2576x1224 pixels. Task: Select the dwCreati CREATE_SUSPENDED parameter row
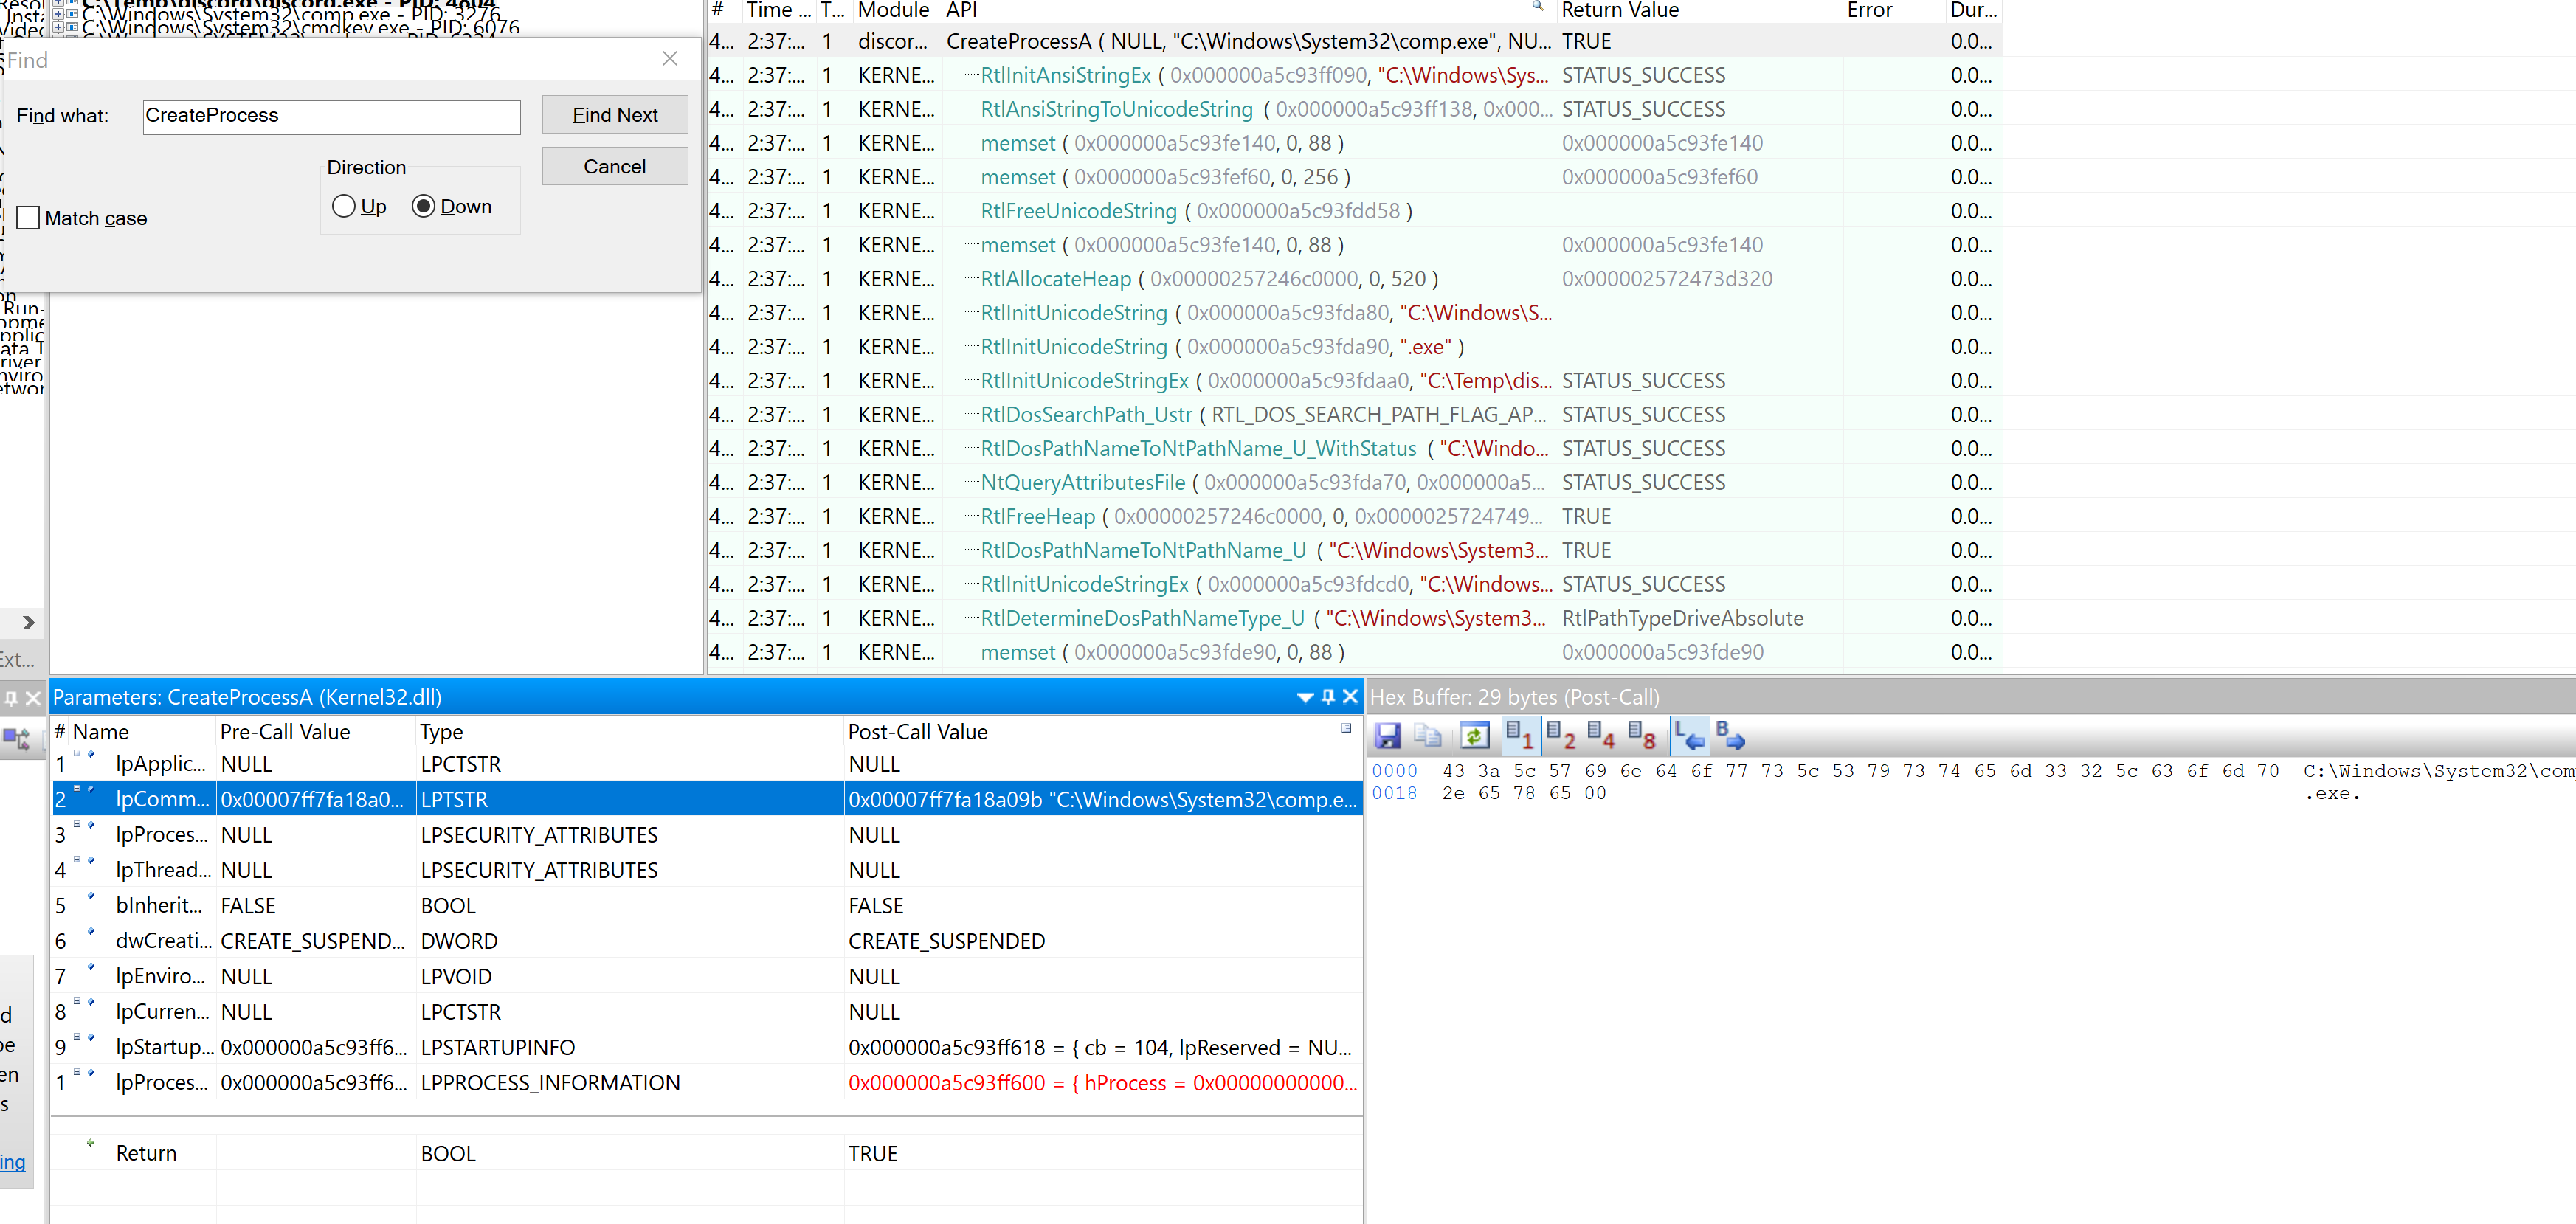pos(707,941)
